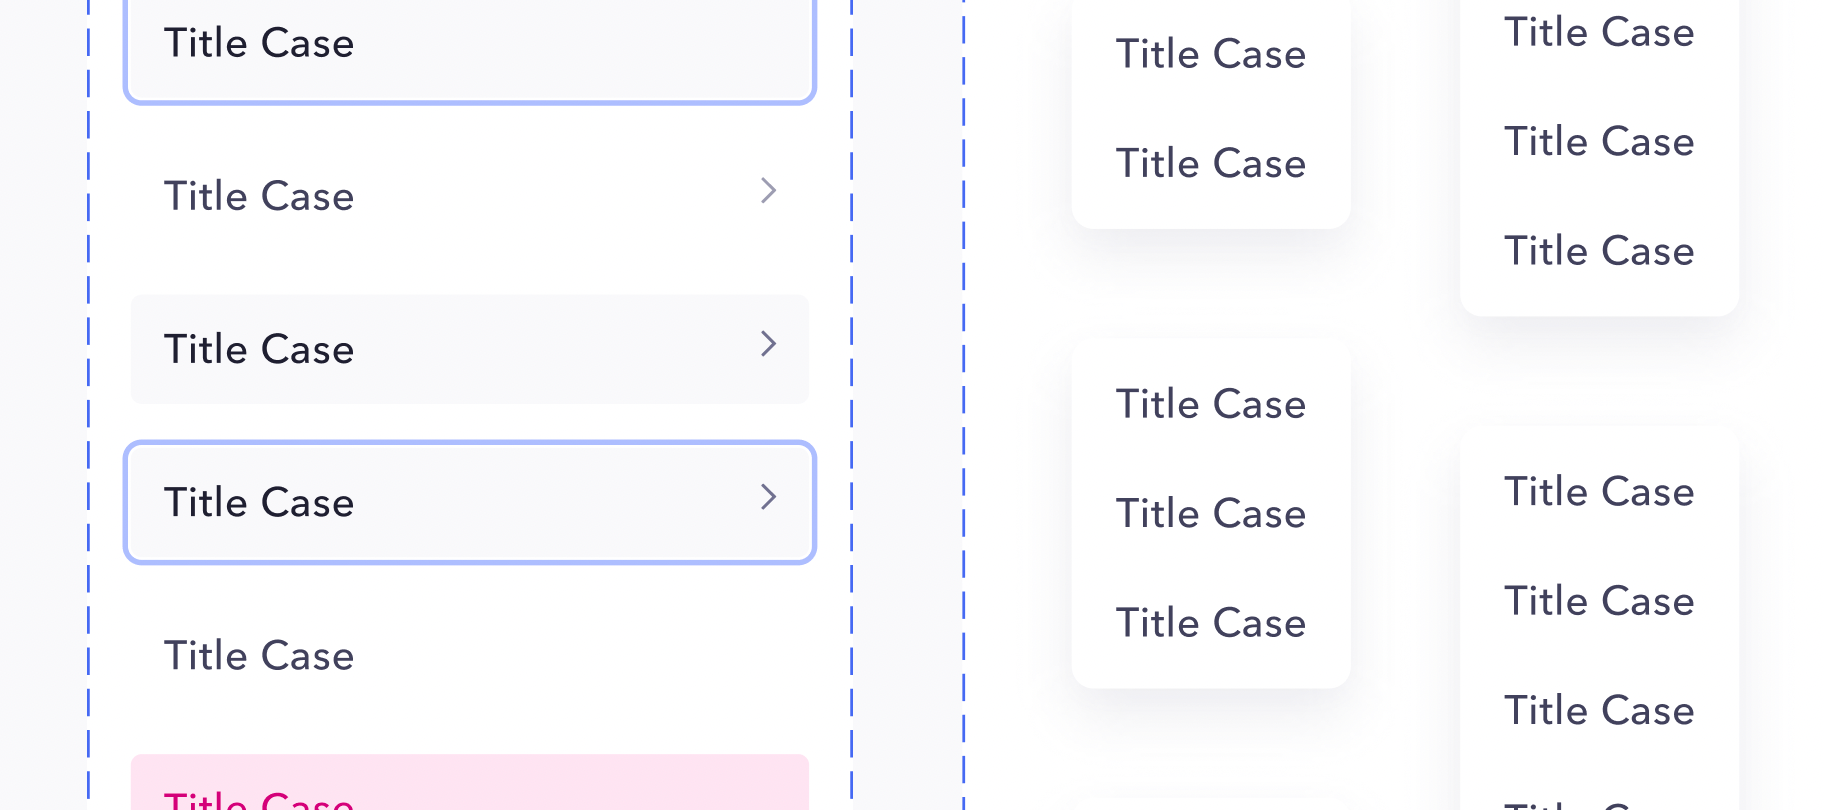Expand the focused Title Case item with blue border

pos(768,497)
